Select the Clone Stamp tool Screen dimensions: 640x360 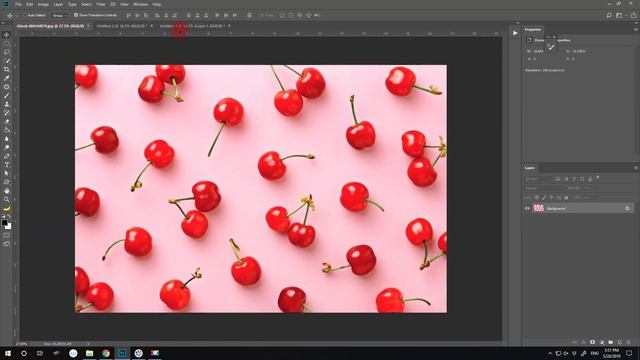[x=7, y=104]
